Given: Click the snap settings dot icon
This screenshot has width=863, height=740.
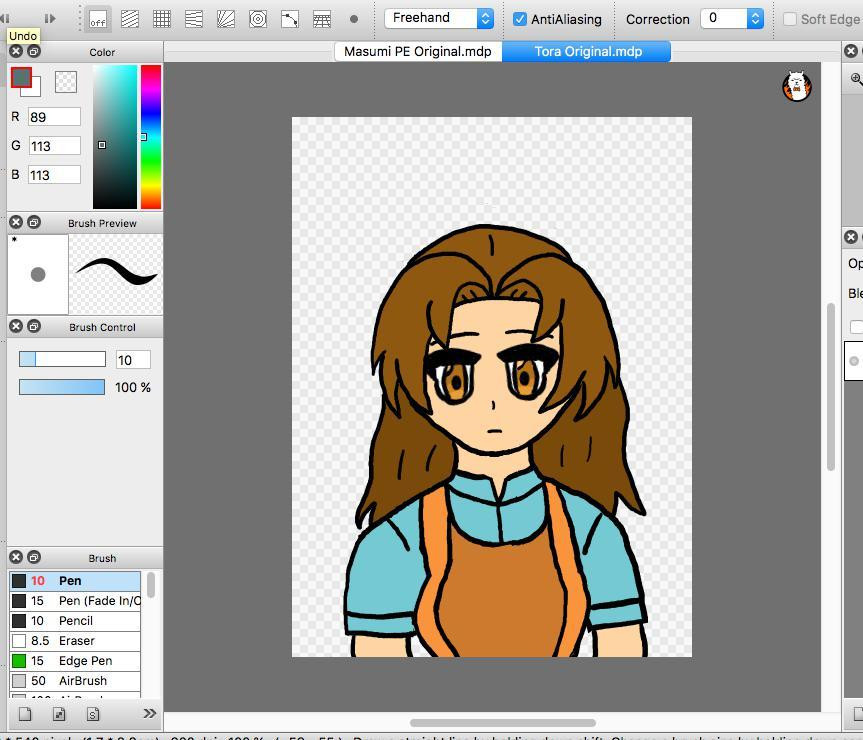Looking at the screenshot, I should click(354, 19).
